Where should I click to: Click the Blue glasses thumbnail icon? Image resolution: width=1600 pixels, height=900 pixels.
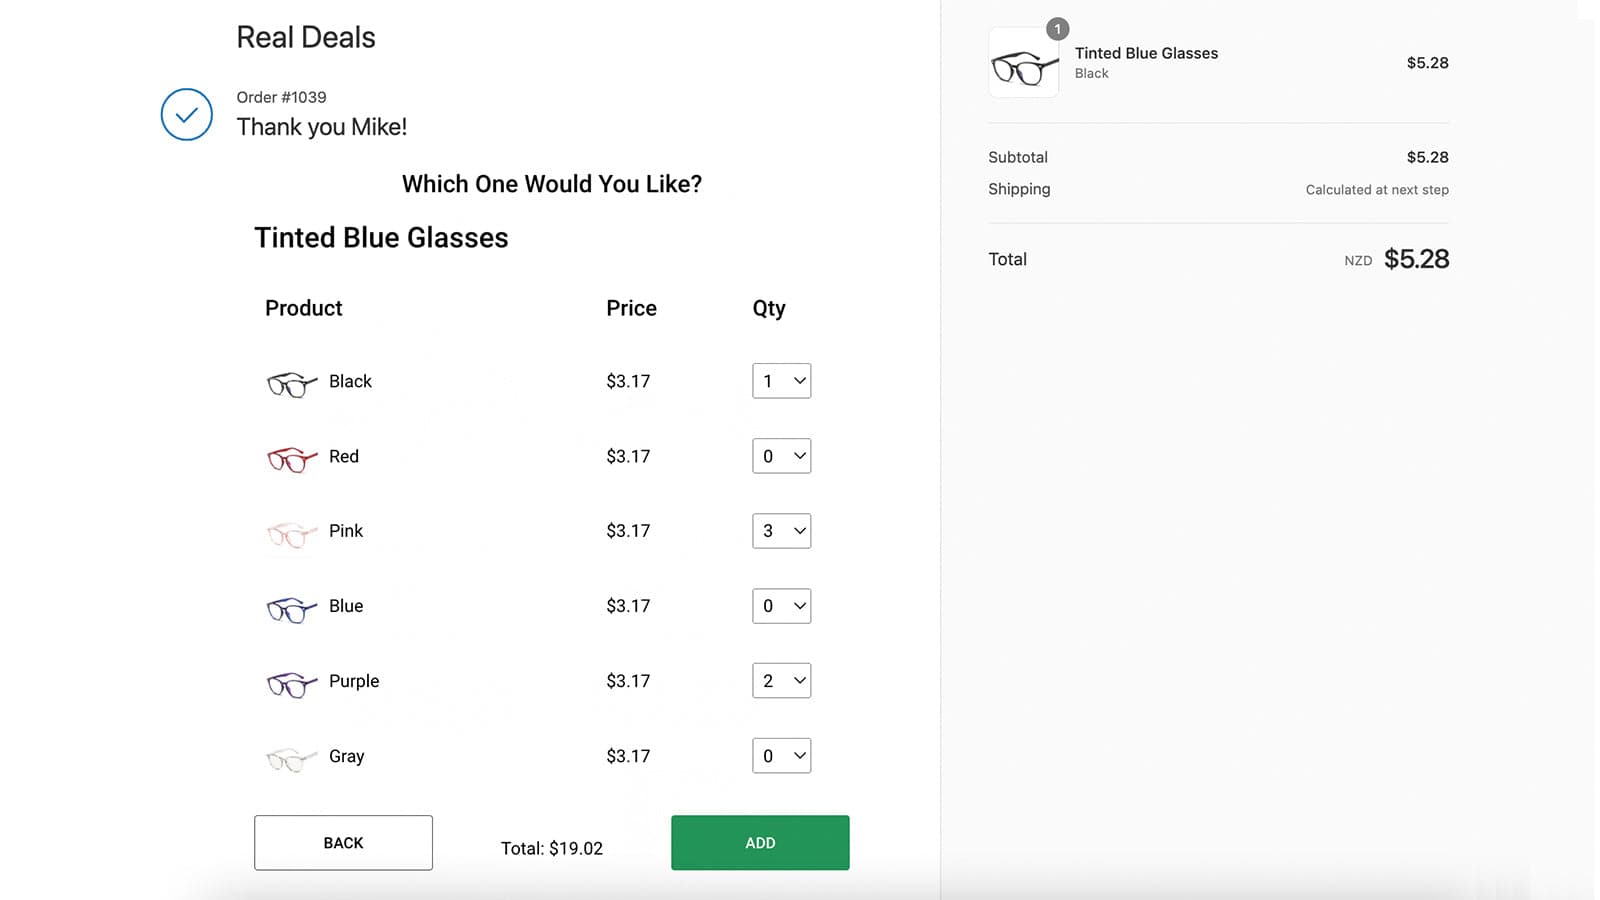point(289,608)
